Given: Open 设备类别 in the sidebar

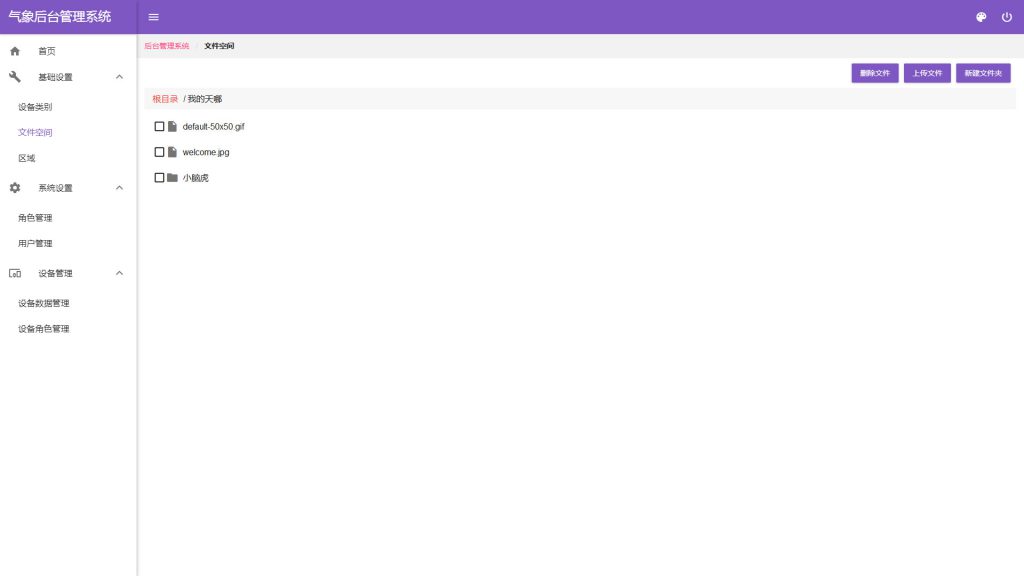Looking at the screenshot, I should (x=35, y=107).
